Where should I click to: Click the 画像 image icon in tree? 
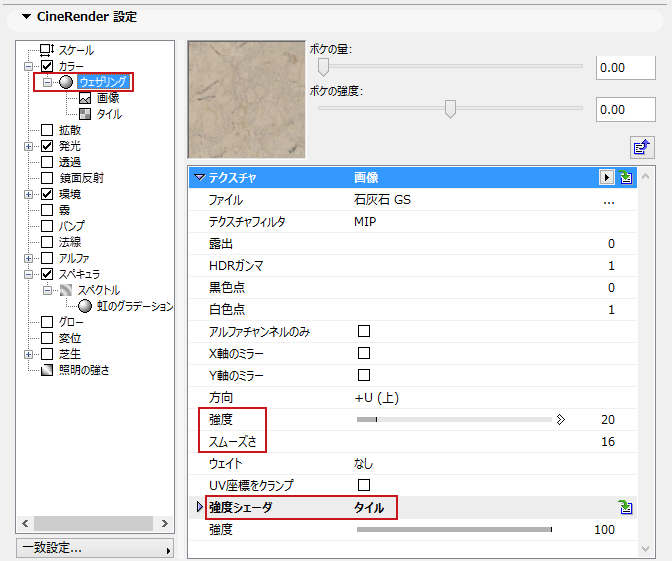(x=85, y=99)
